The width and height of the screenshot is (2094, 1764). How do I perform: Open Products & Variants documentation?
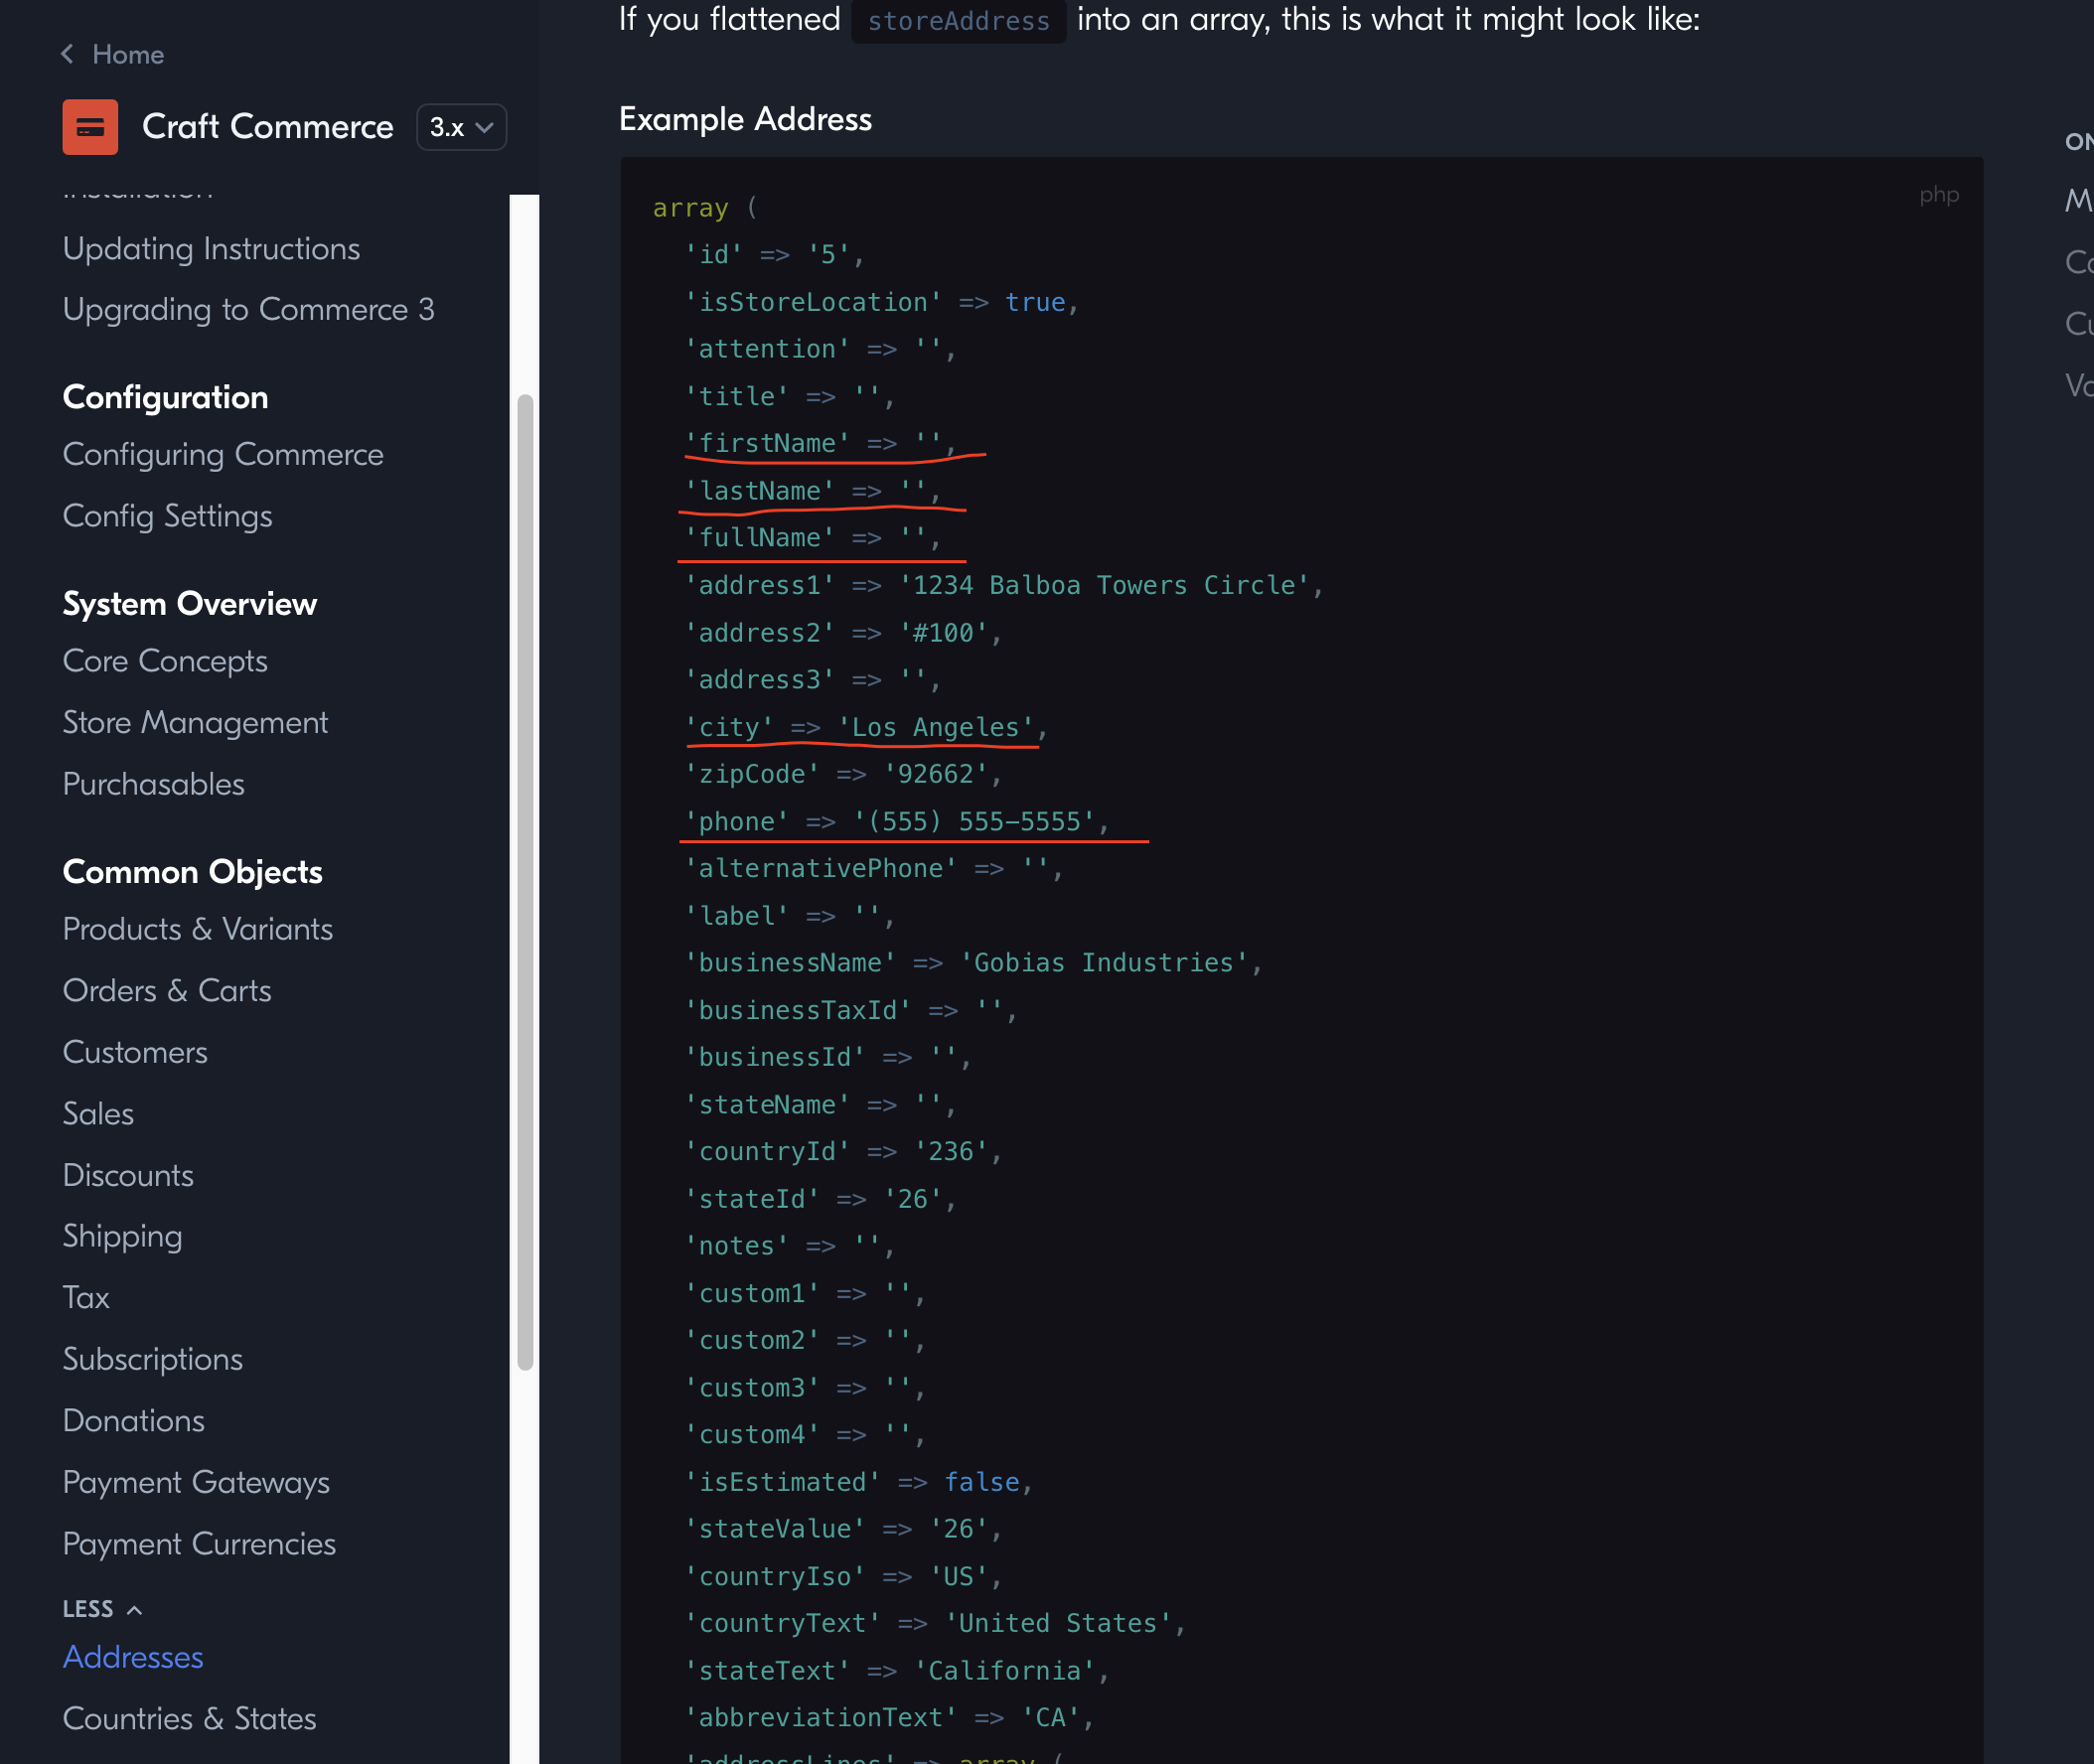coord(197,929)
